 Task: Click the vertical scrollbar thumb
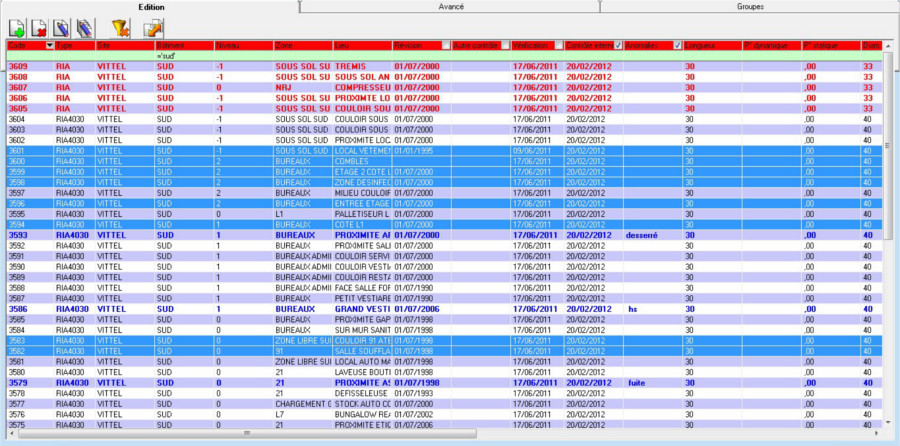click(887, 144)
